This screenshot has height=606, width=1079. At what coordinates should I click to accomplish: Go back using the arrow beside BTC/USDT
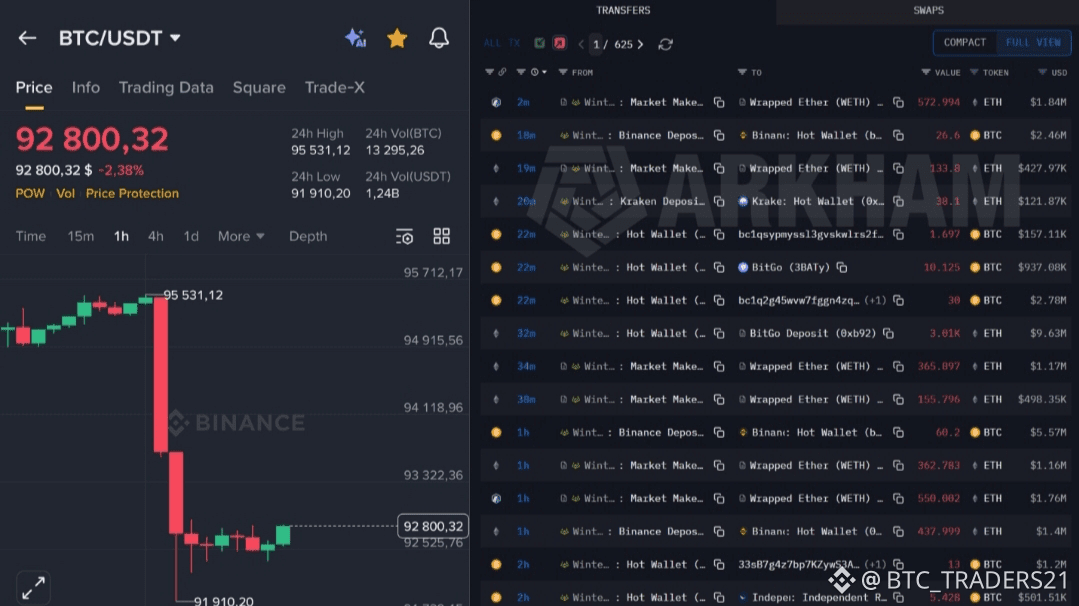click(27, 38)
